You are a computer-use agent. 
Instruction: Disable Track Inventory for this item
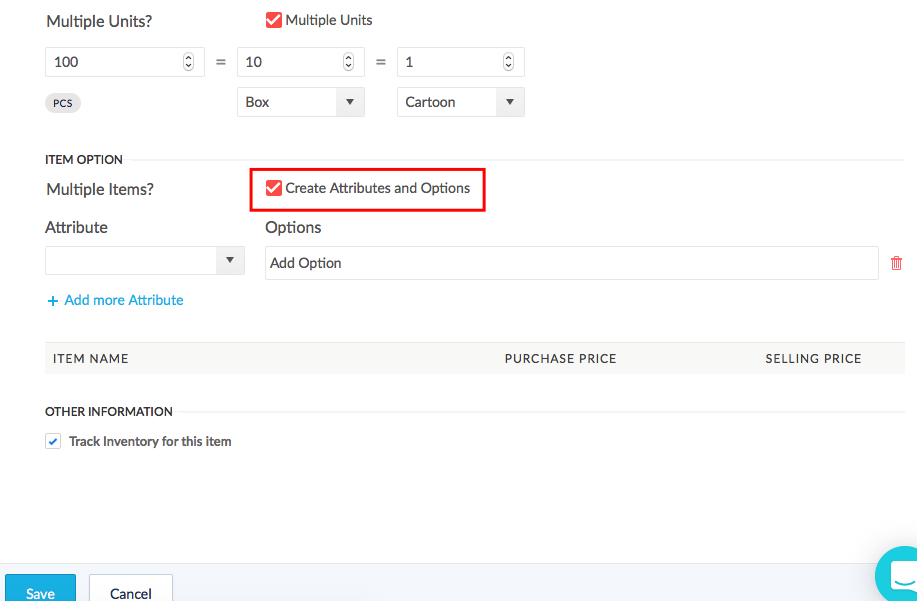tap(53, 441)
